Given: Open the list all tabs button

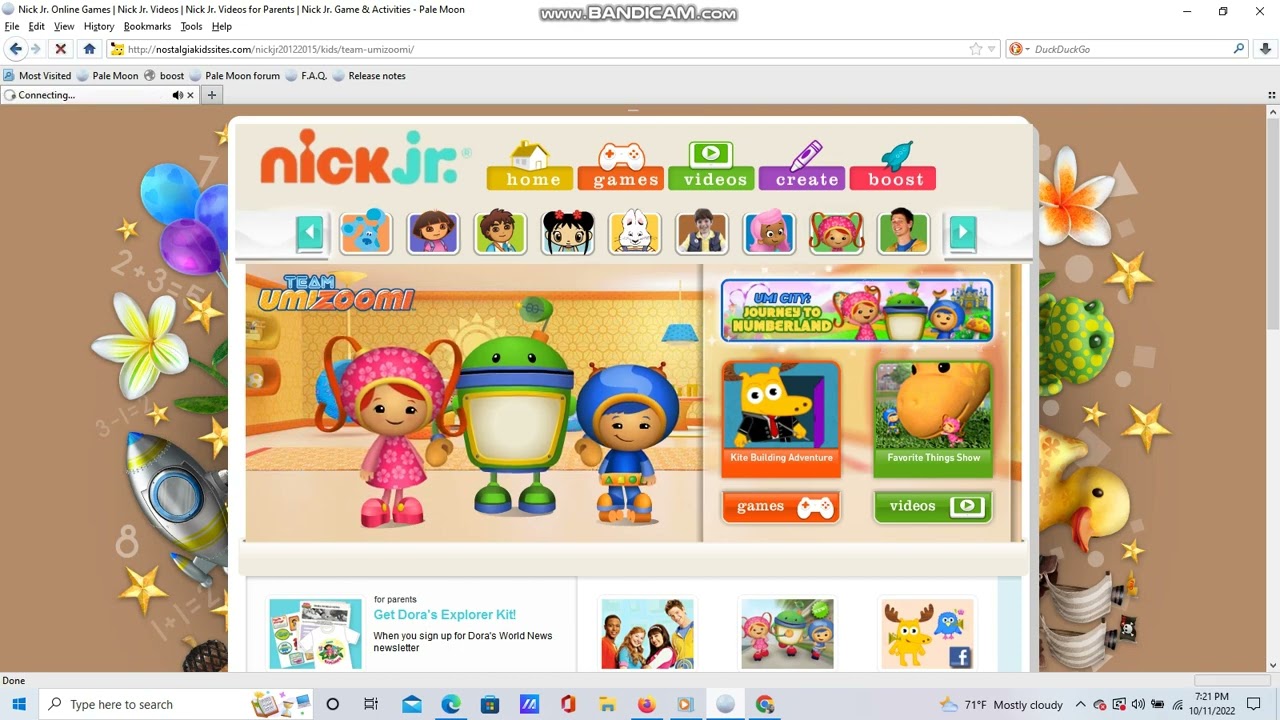Looking at the screenshot, I should click(1273, 95).
